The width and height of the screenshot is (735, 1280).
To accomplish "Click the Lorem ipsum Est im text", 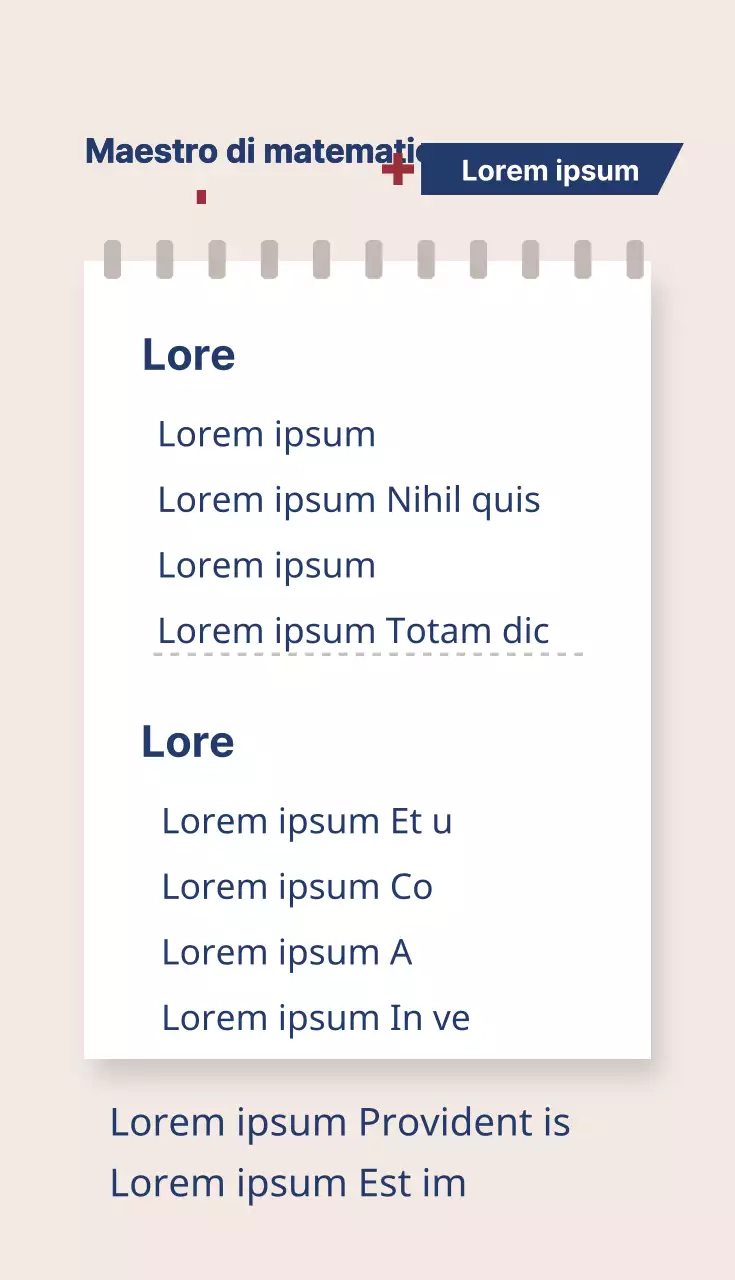I will click(x=288, y=1183).
